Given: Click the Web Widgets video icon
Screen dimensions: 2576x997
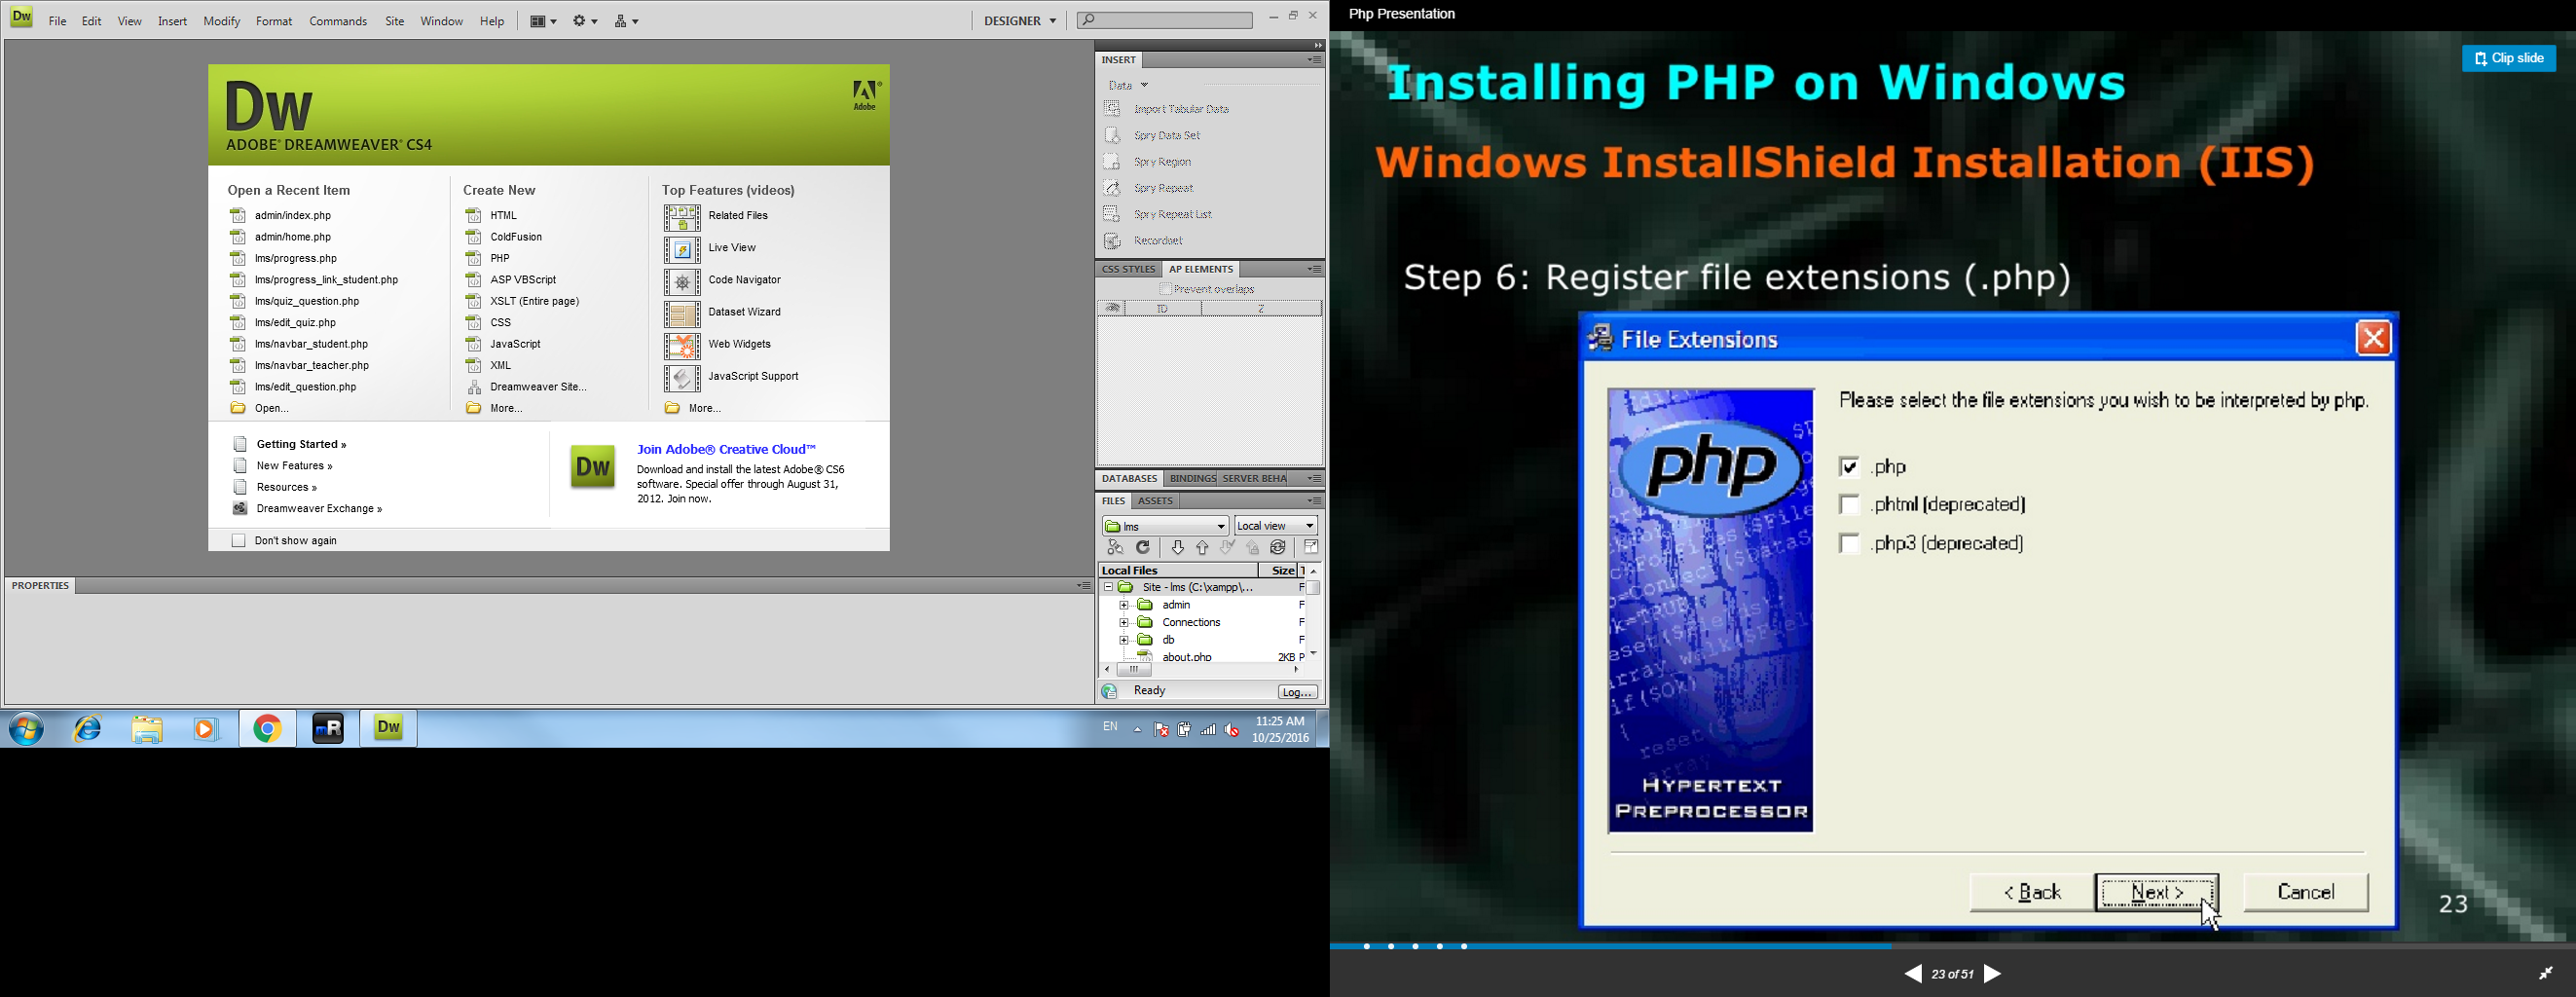Looking at the screenshot, I should 683,346.
